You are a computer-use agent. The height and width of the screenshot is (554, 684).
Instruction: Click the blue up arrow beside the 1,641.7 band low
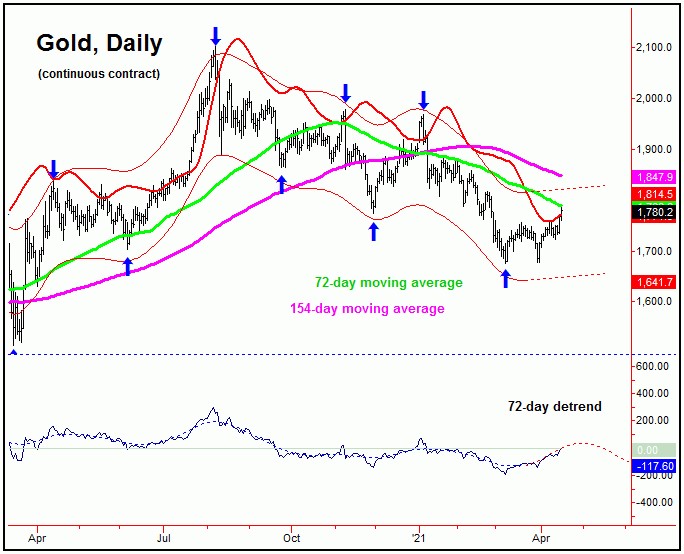(x=505, y=279)
